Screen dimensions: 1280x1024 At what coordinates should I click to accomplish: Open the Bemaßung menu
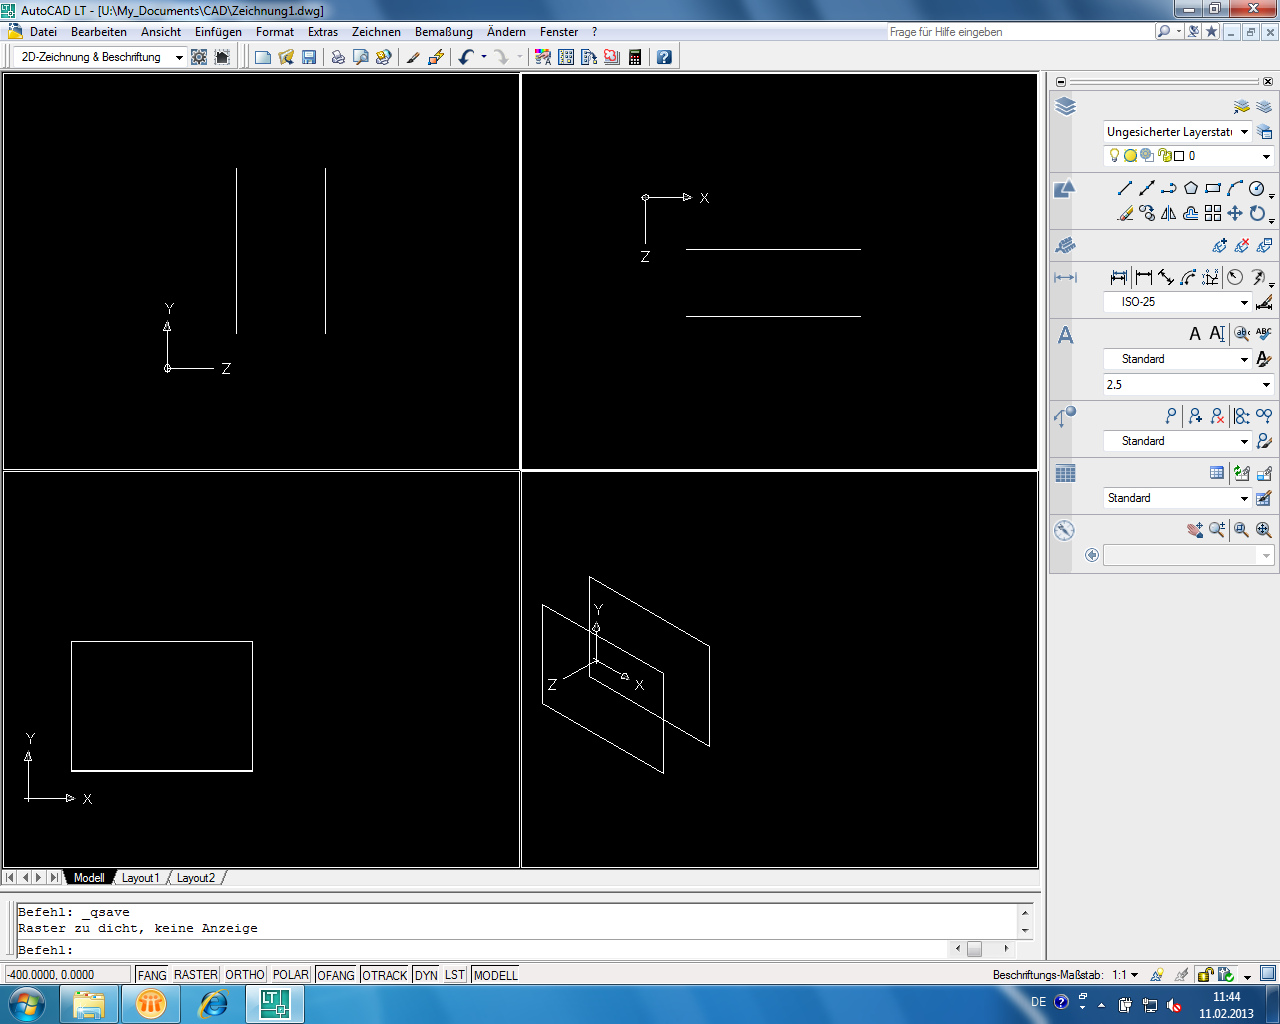tap(444, 32)
